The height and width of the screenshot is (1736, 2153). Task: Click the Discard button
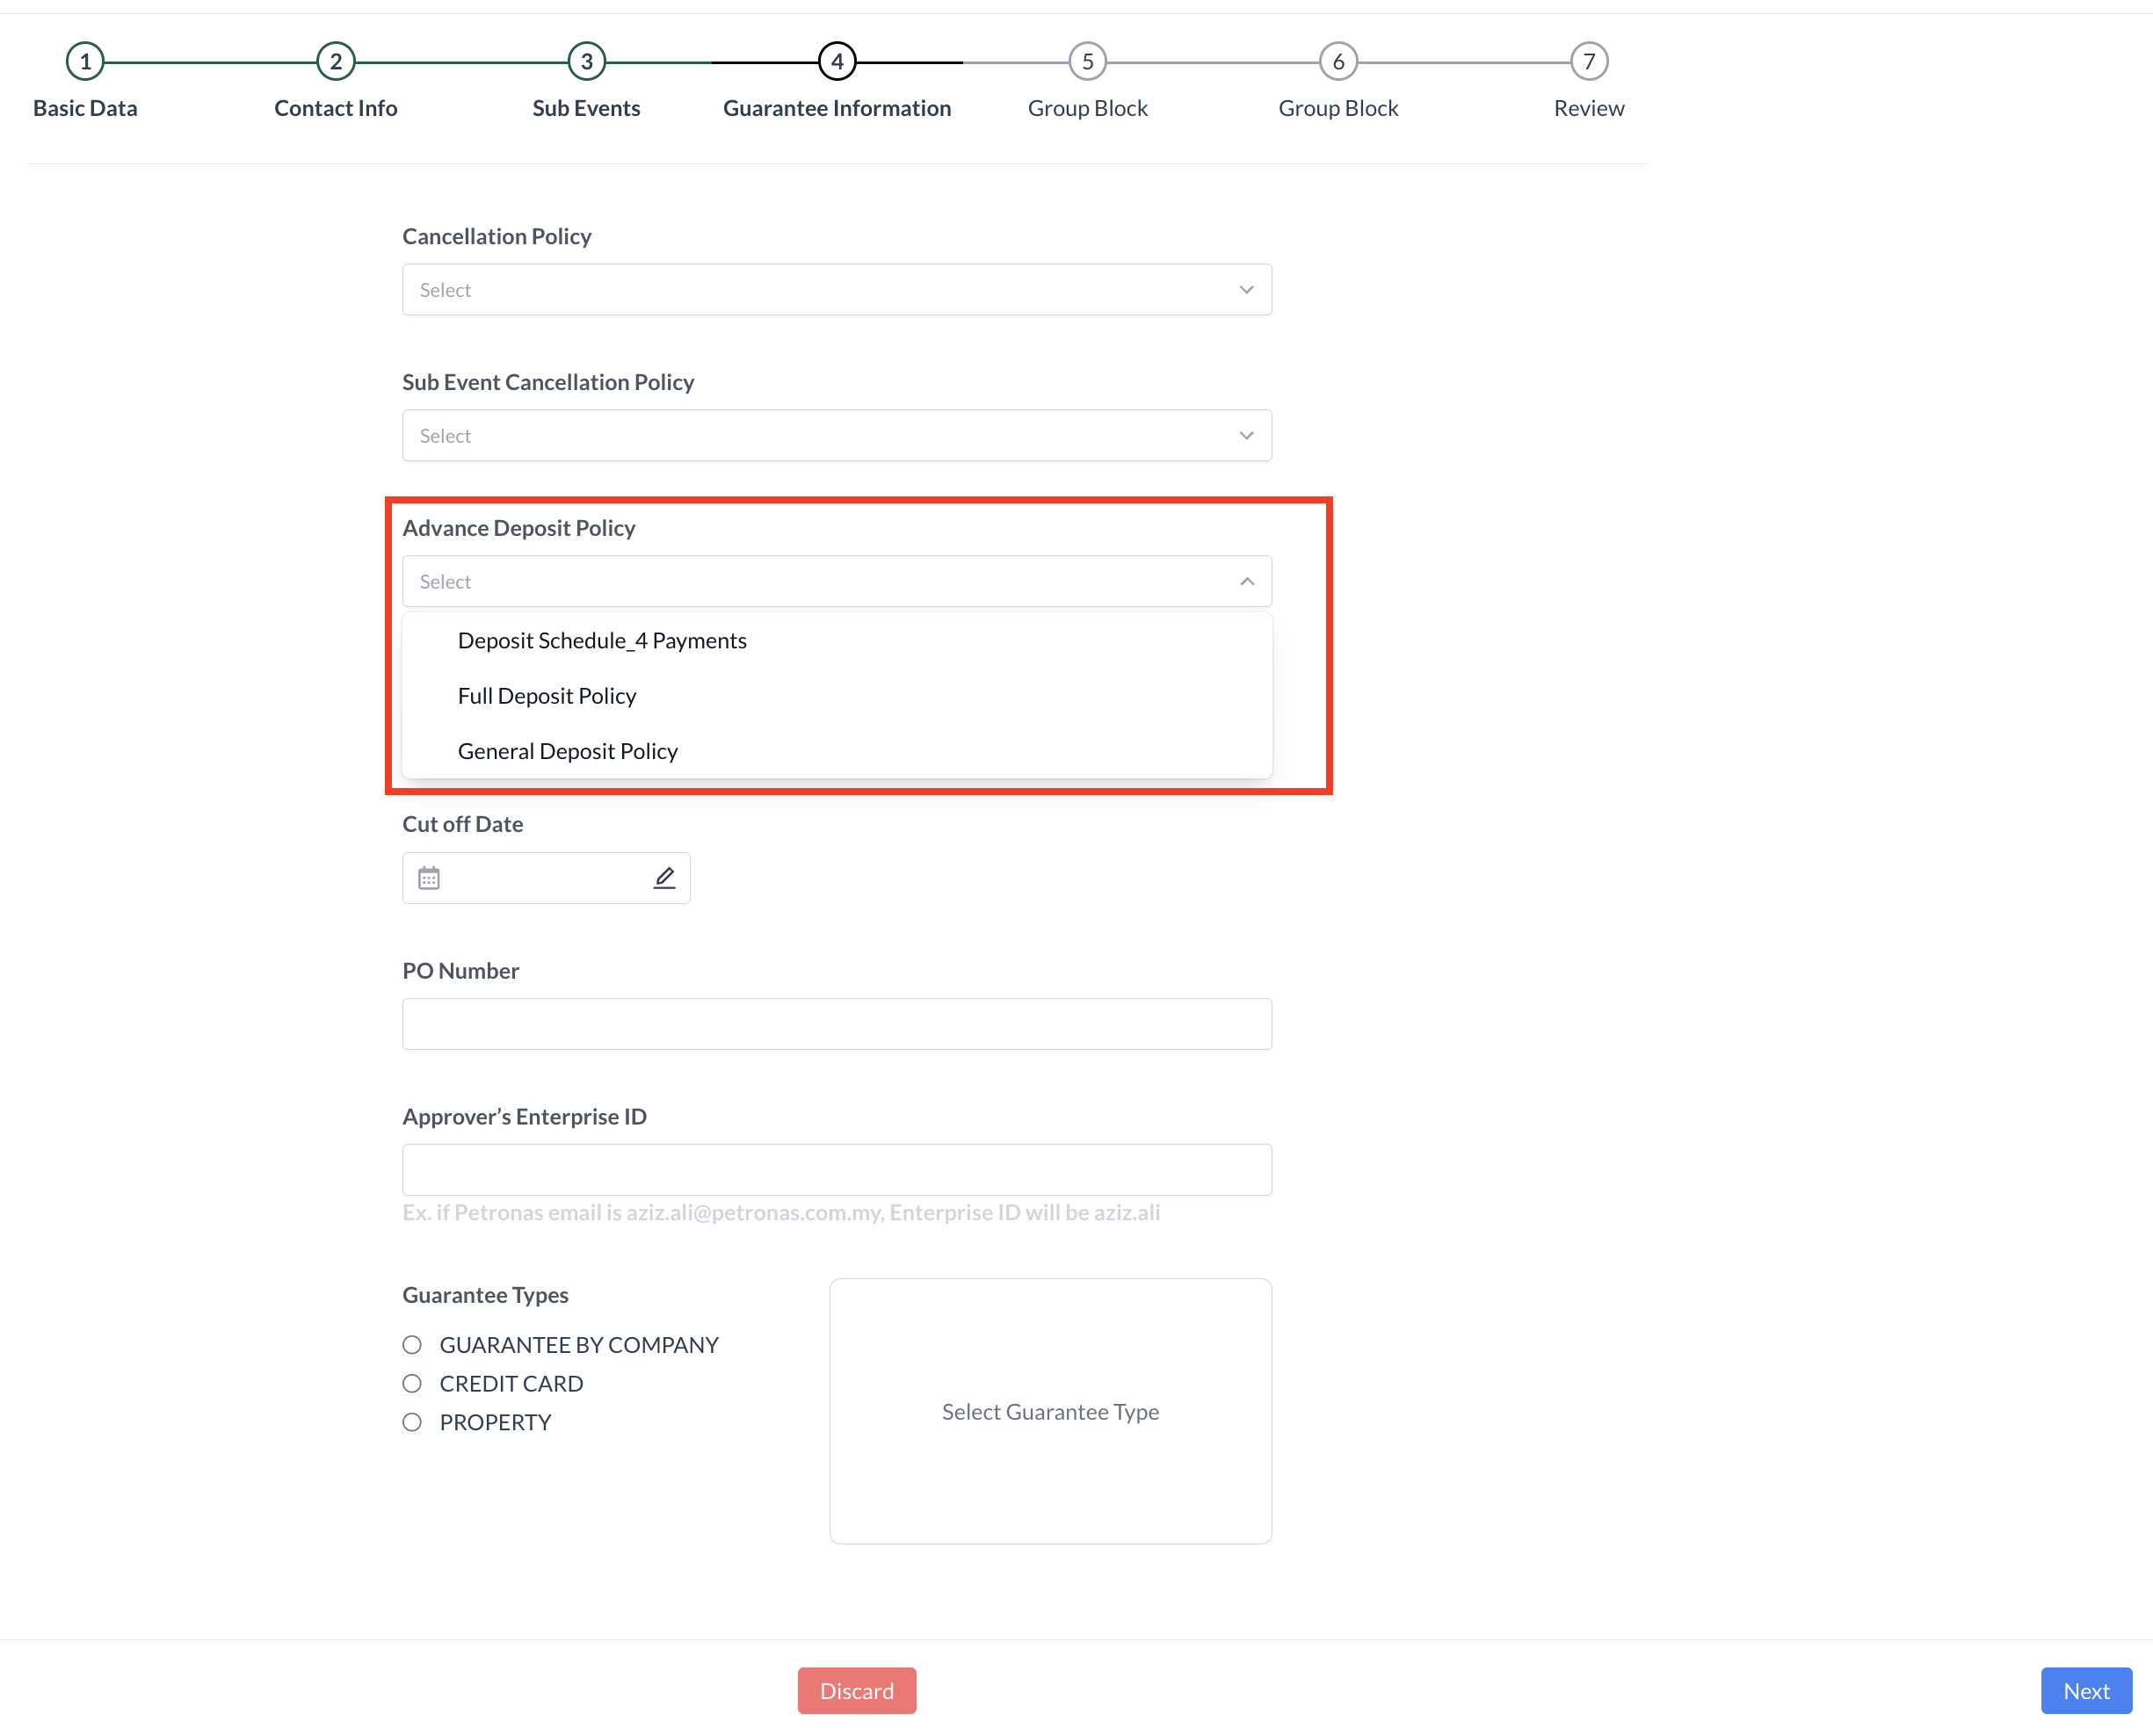856,1690
